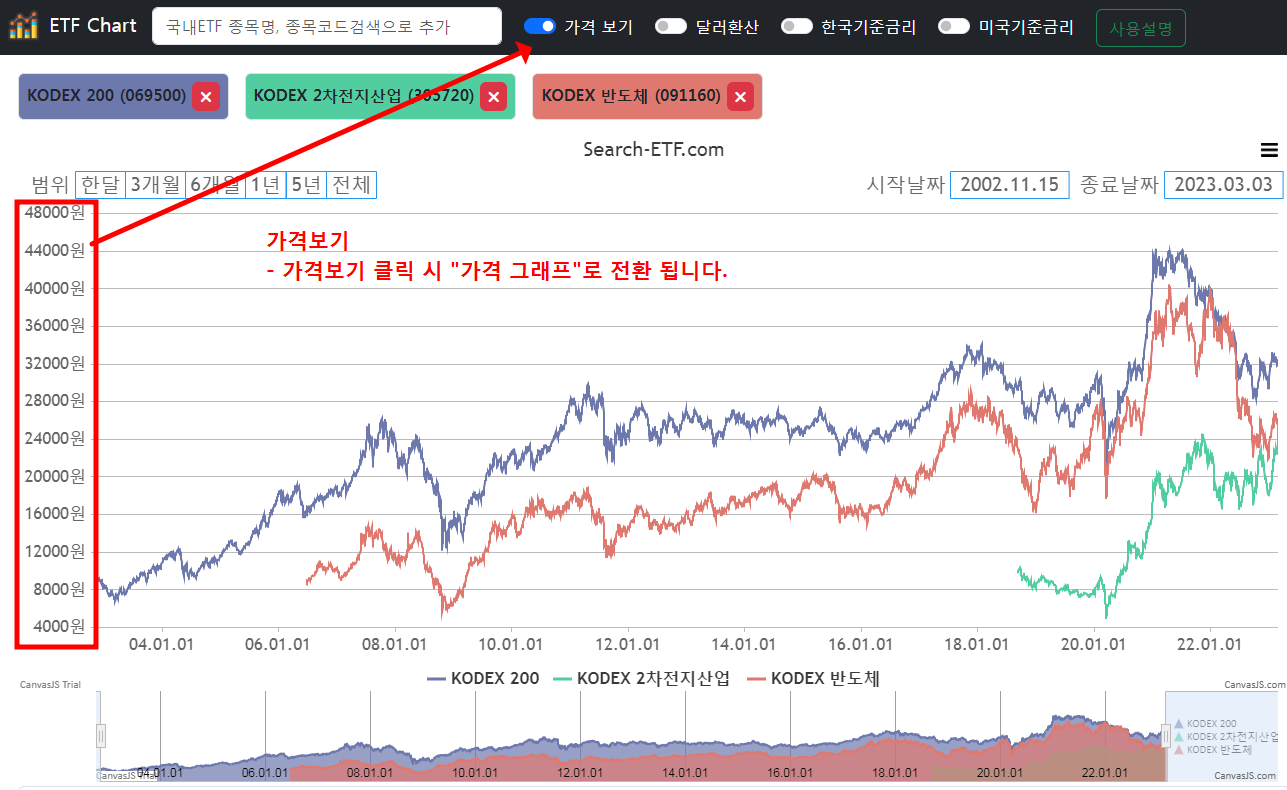Edit the 시작날짜 field 2002.11.15
Screen dimensions: 1287x790
(1009, 185)
